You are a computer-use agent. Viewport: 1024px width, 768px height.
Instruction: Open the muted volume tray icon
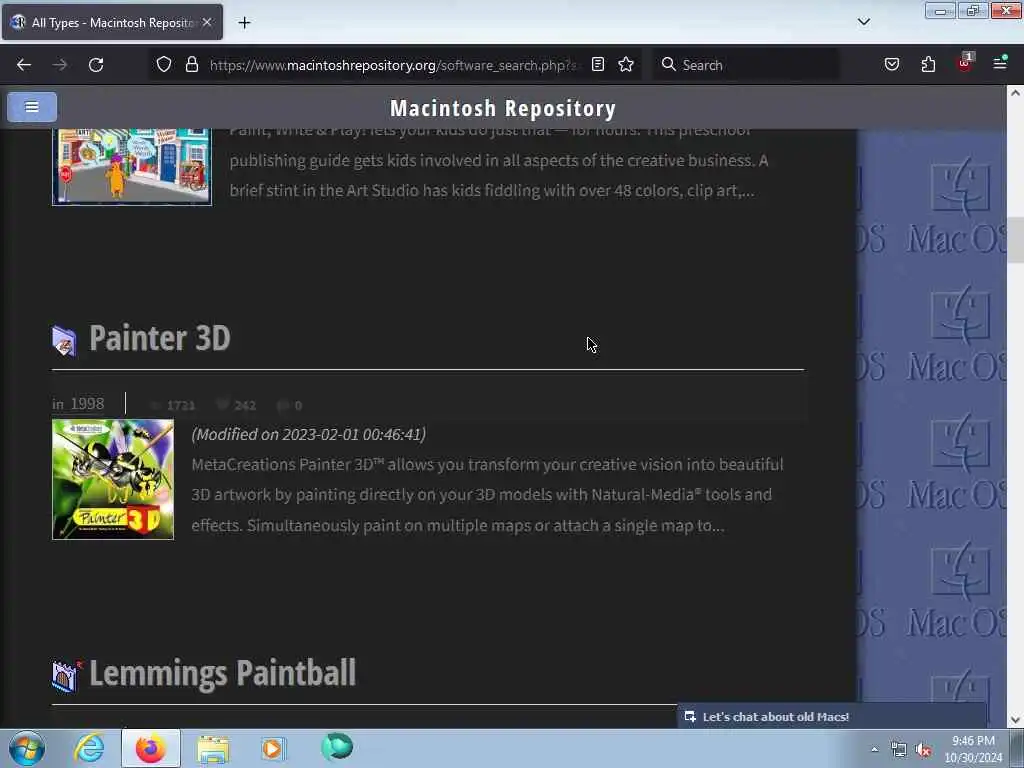(x=923, y=750)
